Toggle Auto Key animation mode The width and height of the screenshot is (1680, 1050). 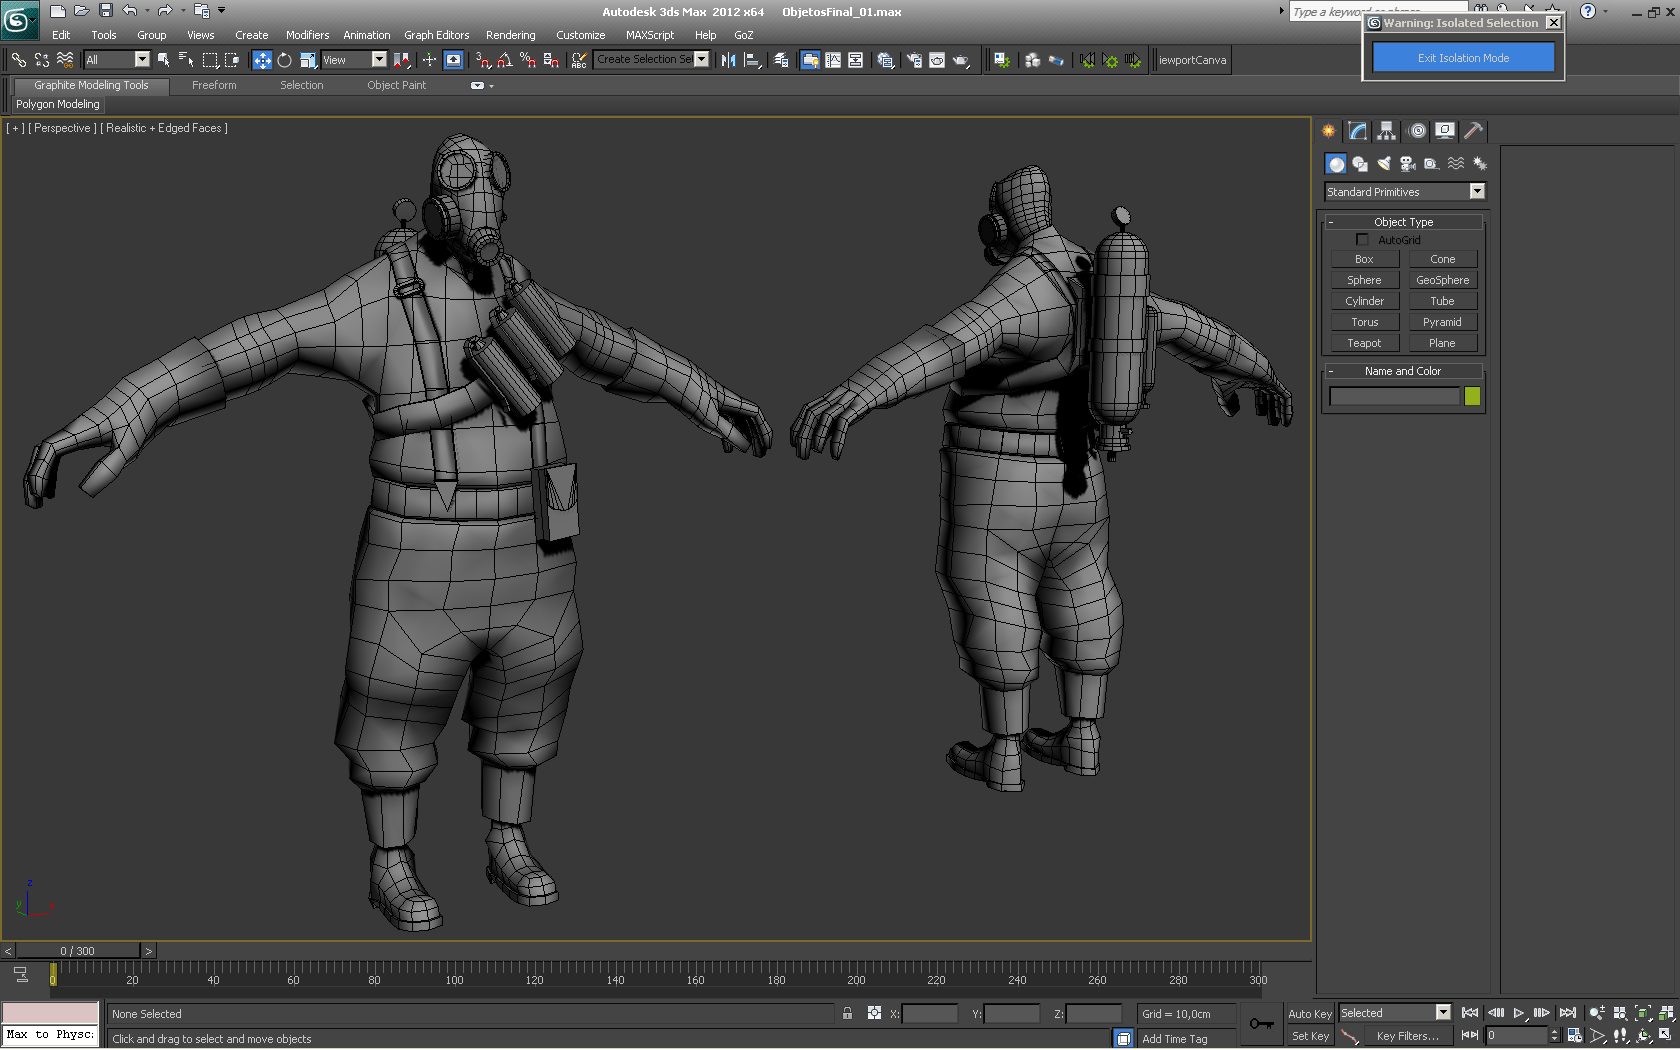point(1309,1014)
